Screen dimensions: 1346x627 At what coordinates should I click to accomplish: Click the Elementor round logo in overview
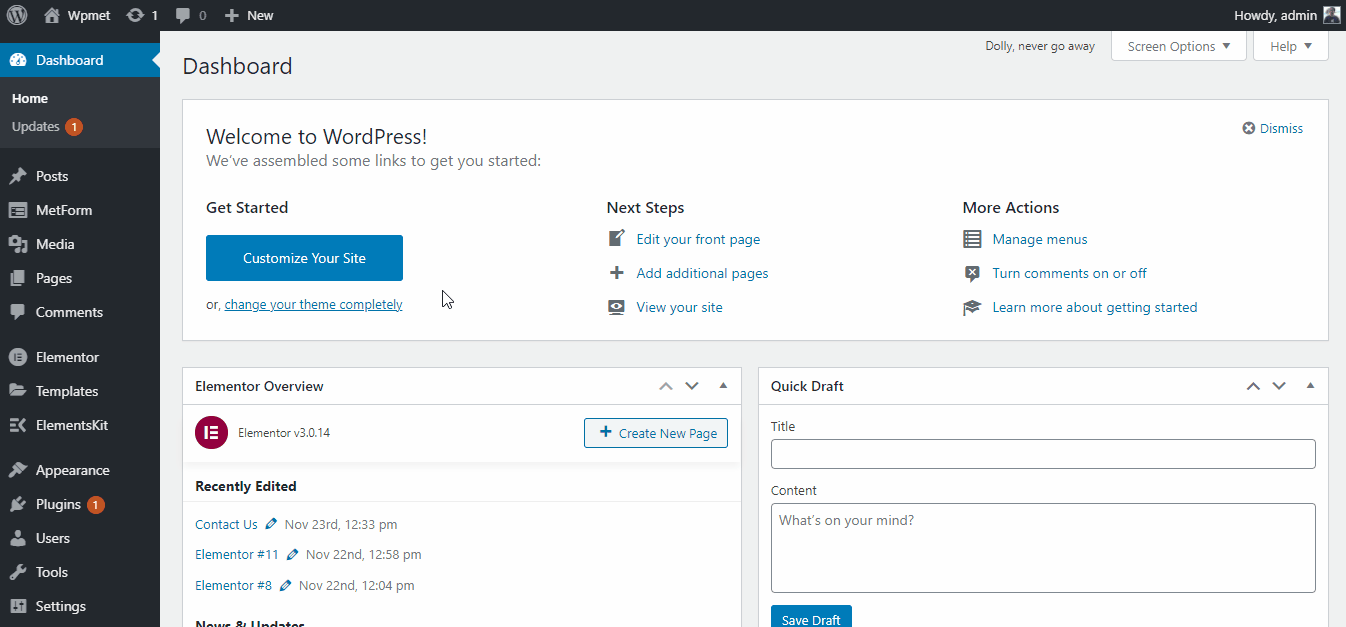tap(211, 433)
